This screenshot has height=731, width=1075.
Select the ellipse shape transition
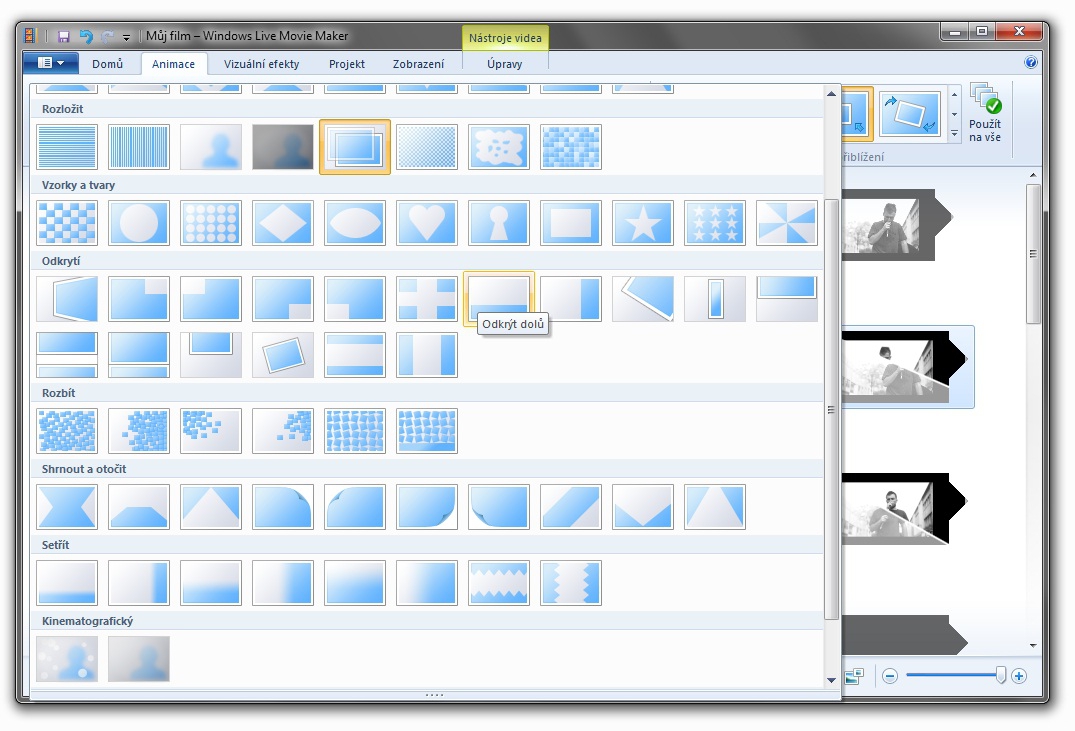click(x=354, y=223)
